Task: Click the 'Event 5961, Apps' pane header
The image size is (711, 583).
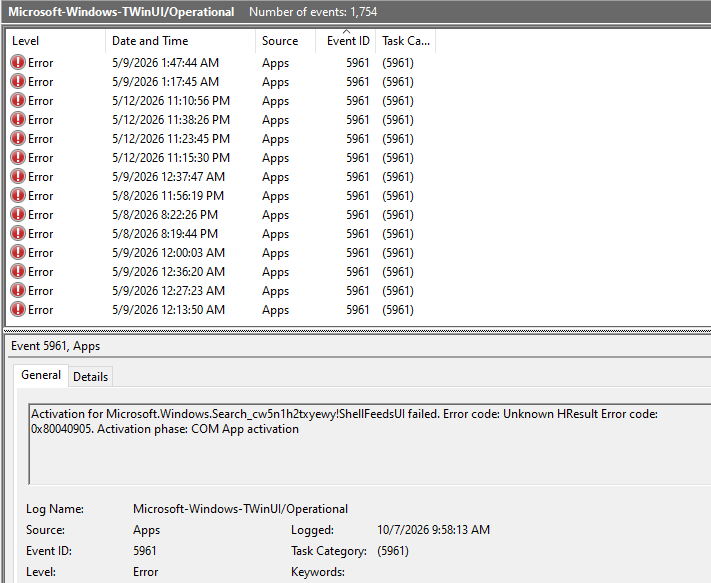Action: [x=55, y=346]
